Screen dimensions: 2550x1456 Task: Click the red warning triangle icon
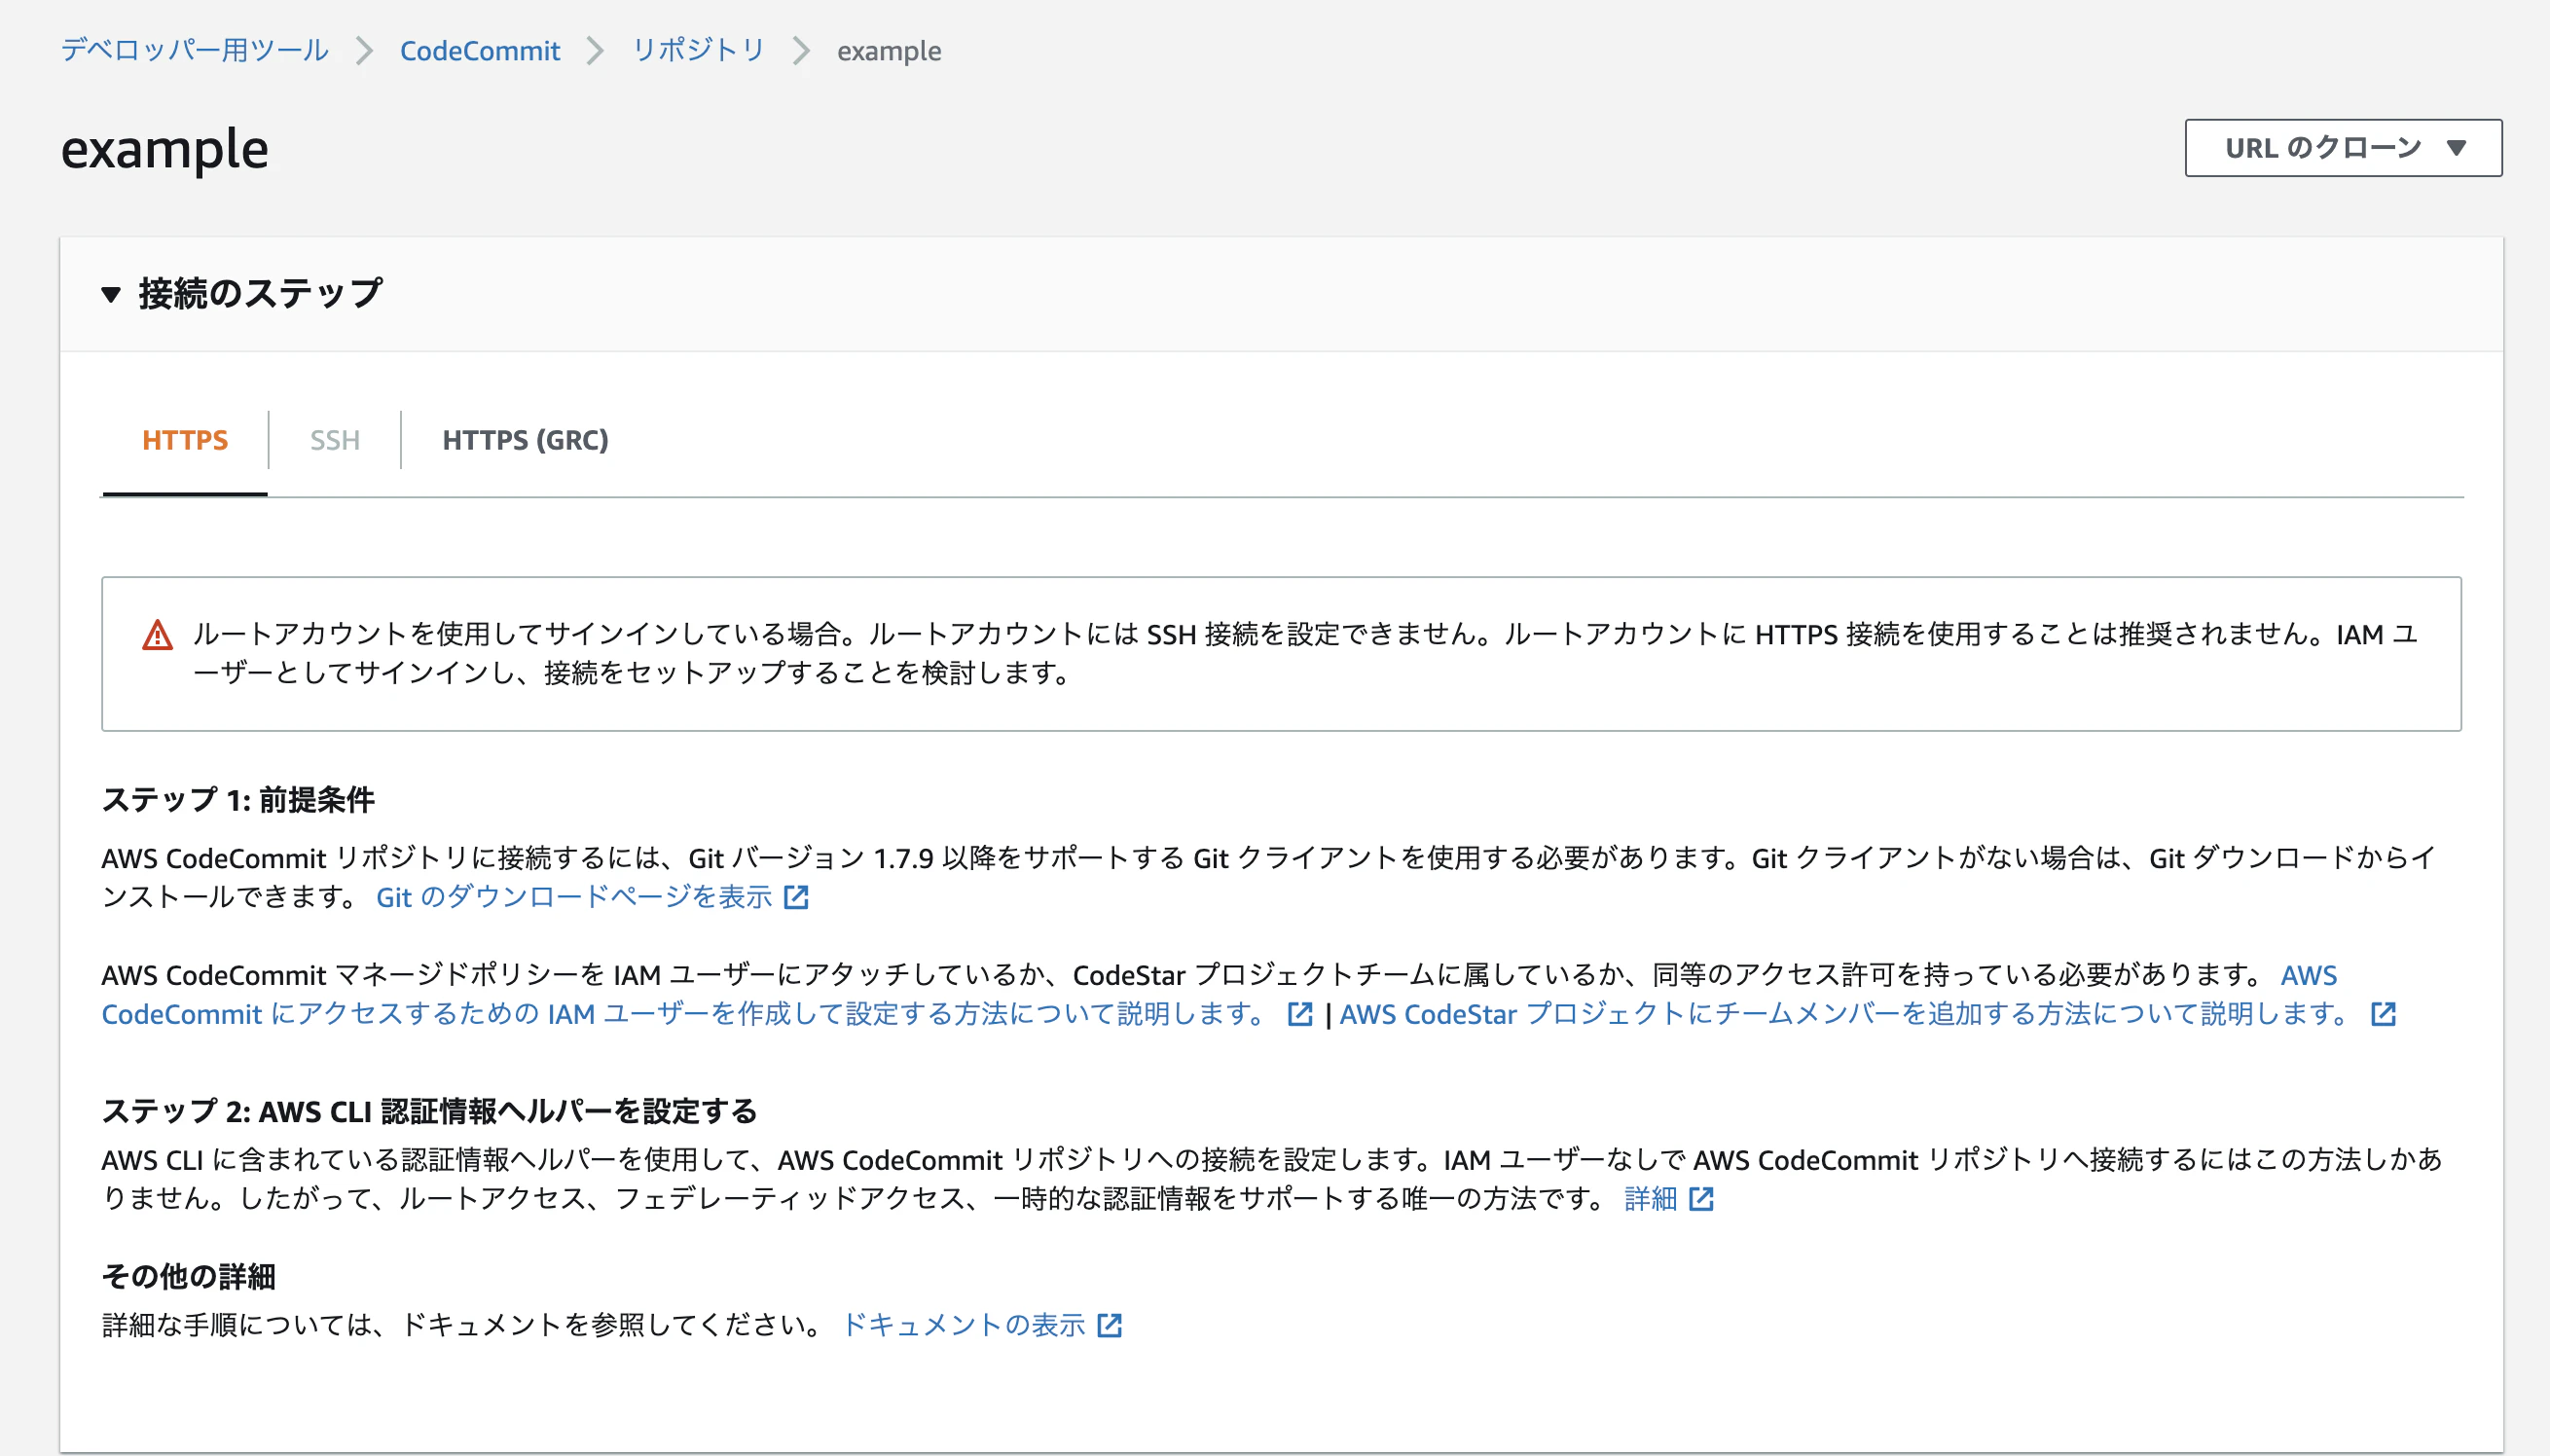[x=157, y=635]
